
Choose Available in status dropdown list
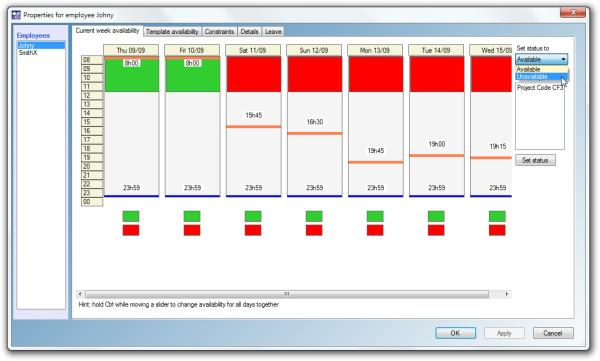coord(541,69)
